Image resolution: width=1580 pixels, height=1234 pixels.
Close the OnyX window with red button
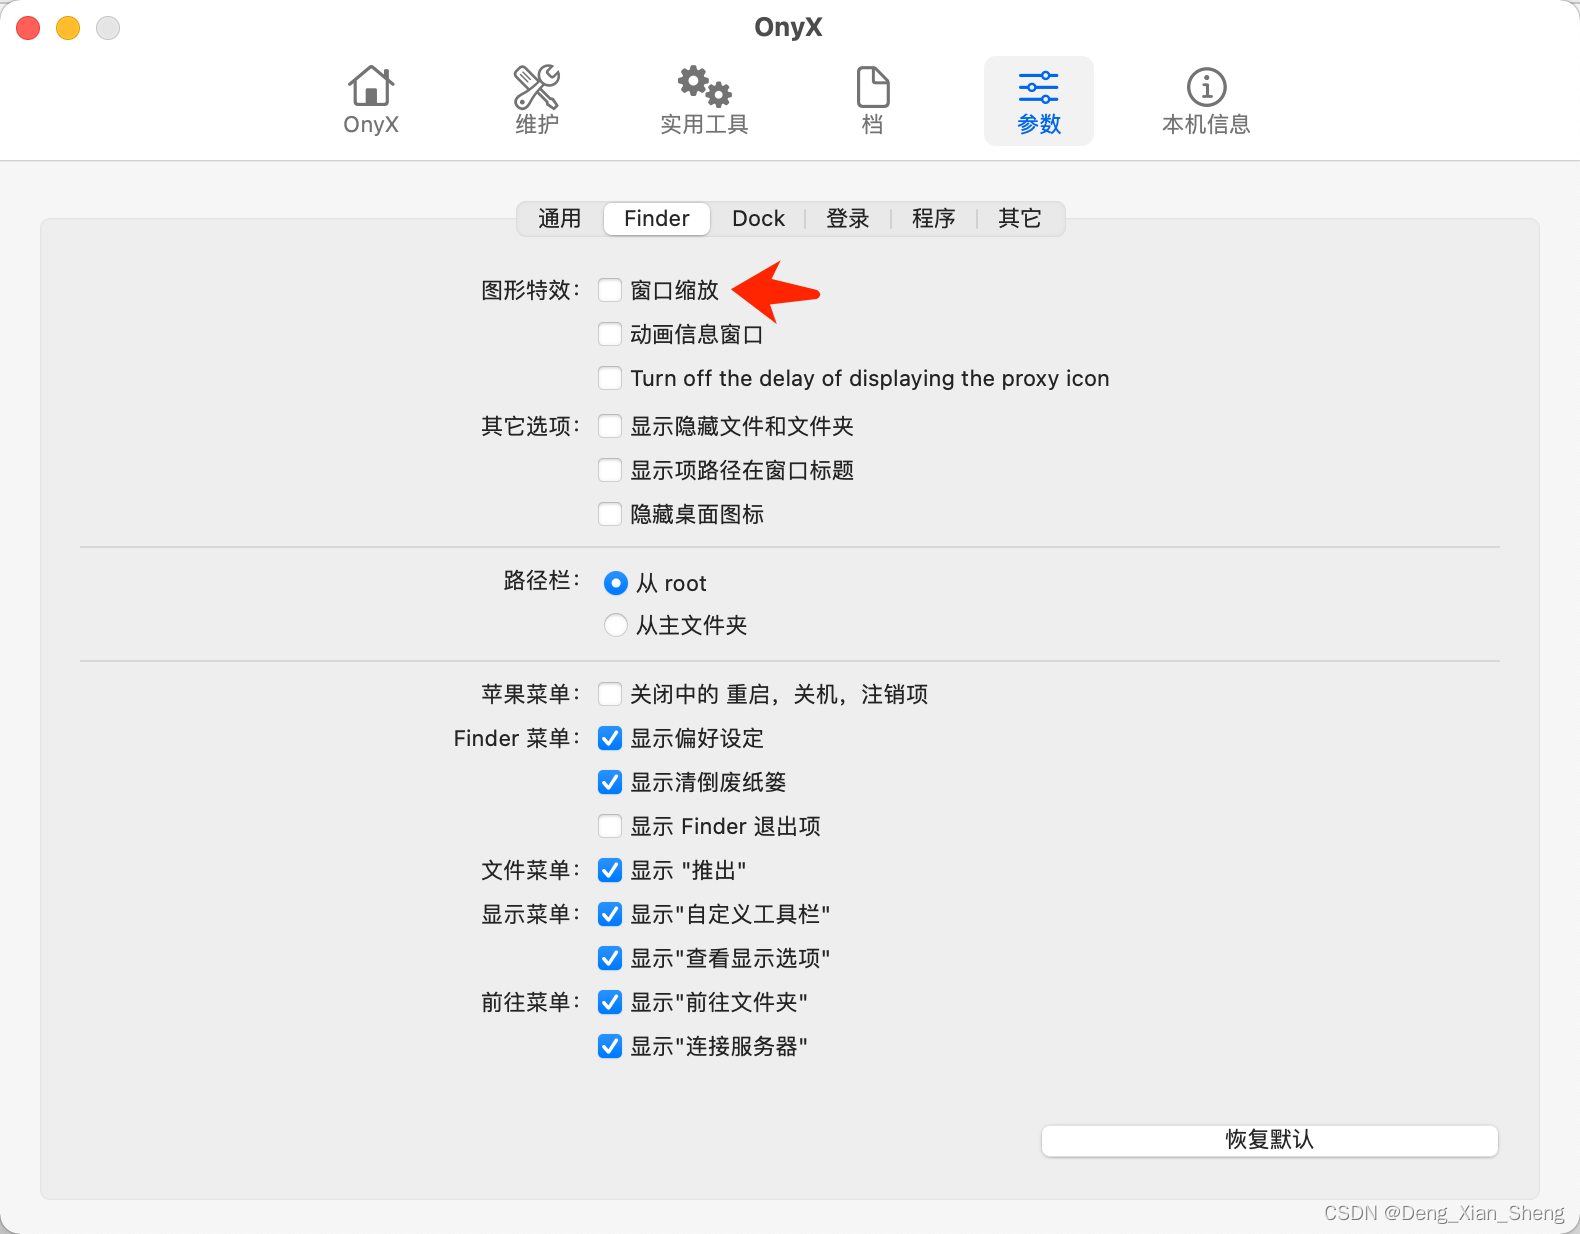(28, 28)
